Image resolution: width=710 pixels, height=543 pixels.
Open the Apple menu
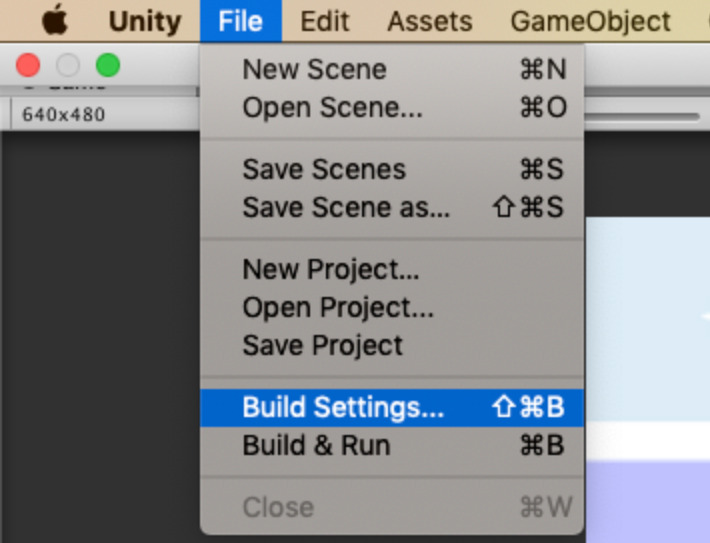(54, 21)
